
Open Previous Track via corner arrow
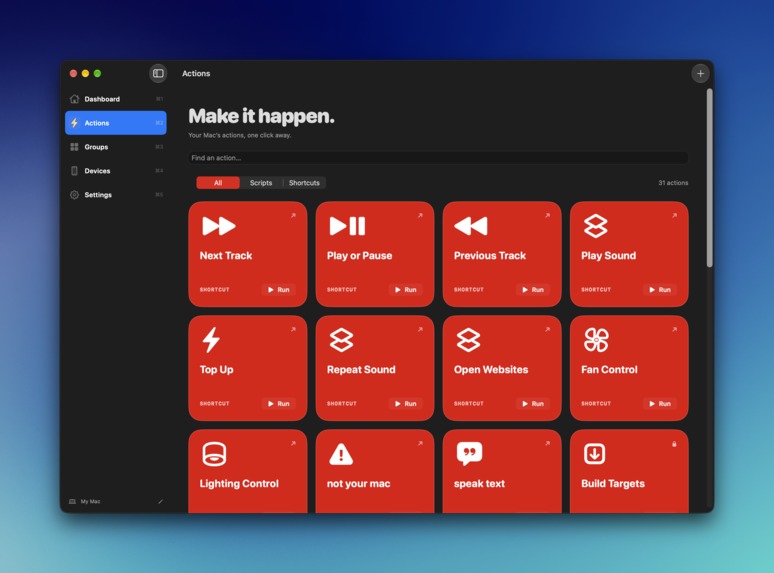point(547,215)
